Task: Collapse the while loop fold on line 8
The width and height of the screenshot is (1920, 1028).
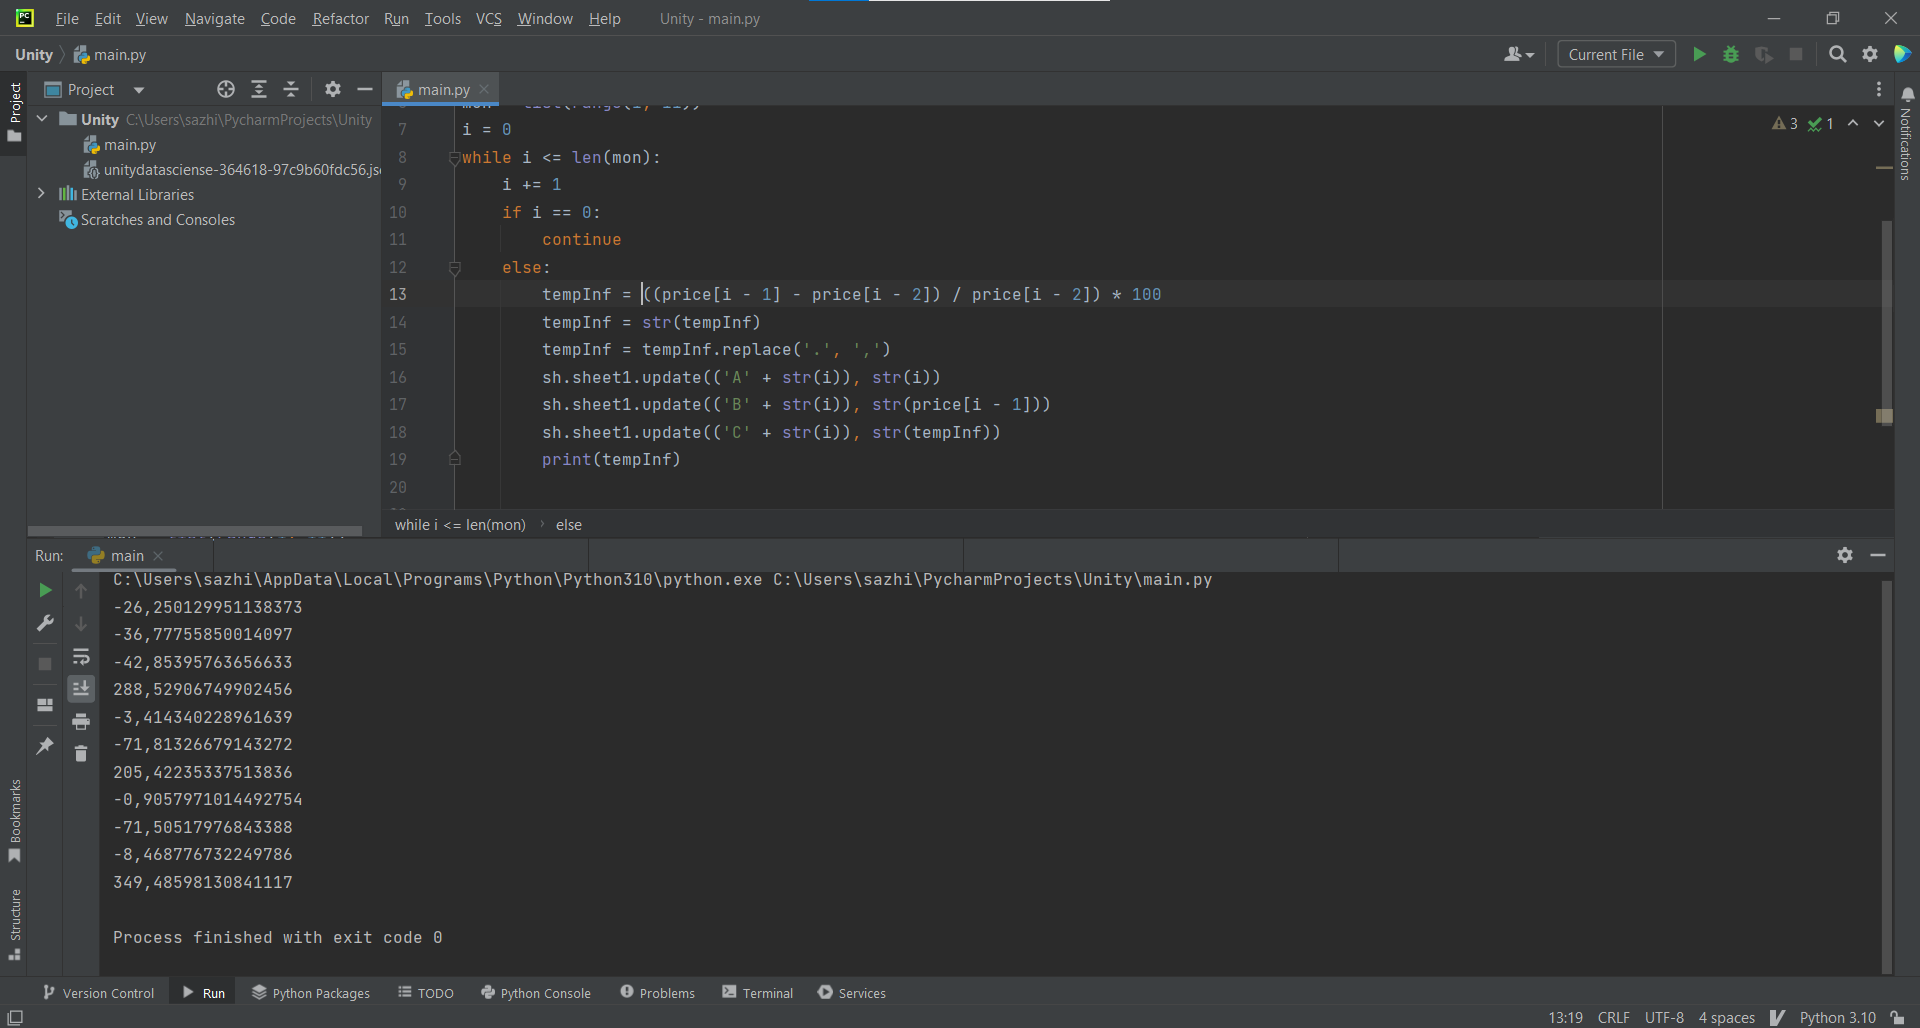Action: [x=456, y=157]
